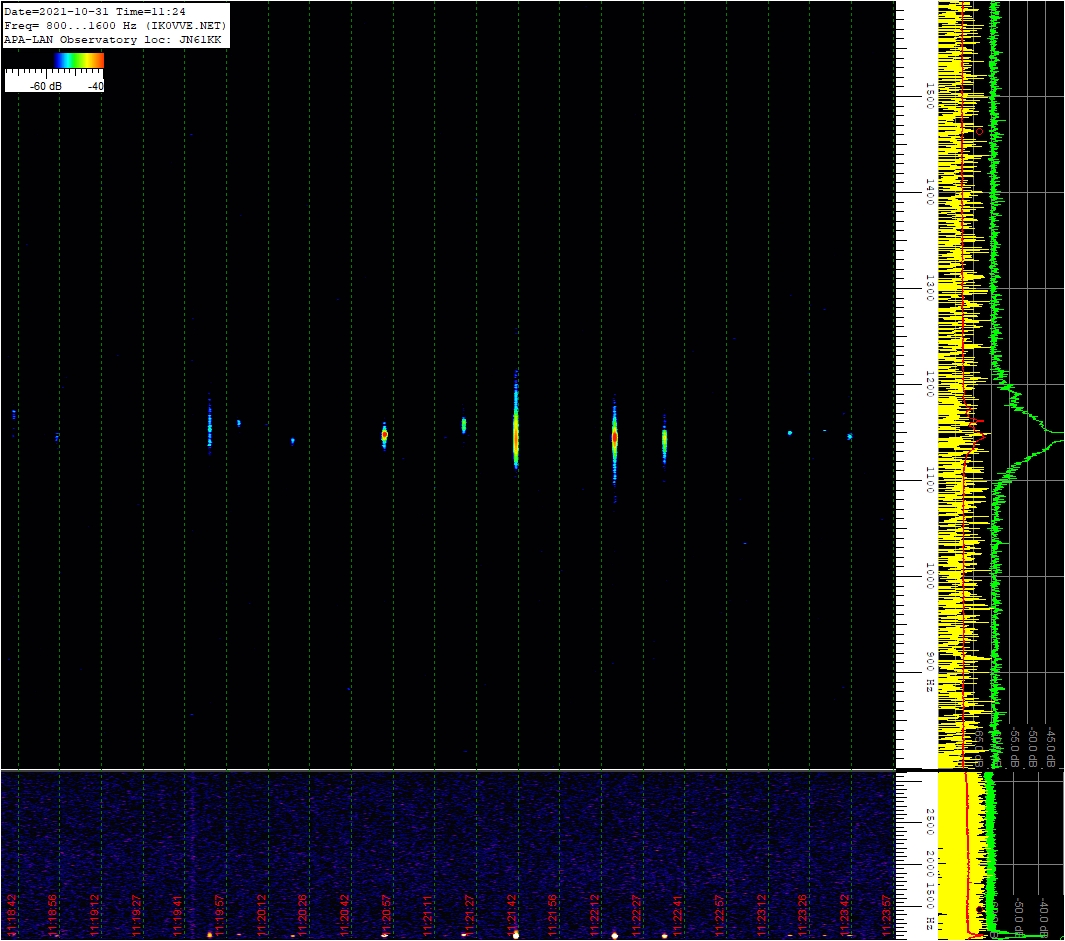This screenshot has width=1065, height=941.
Task: Click the 11:20:57 time label
Action: [386, 915]
